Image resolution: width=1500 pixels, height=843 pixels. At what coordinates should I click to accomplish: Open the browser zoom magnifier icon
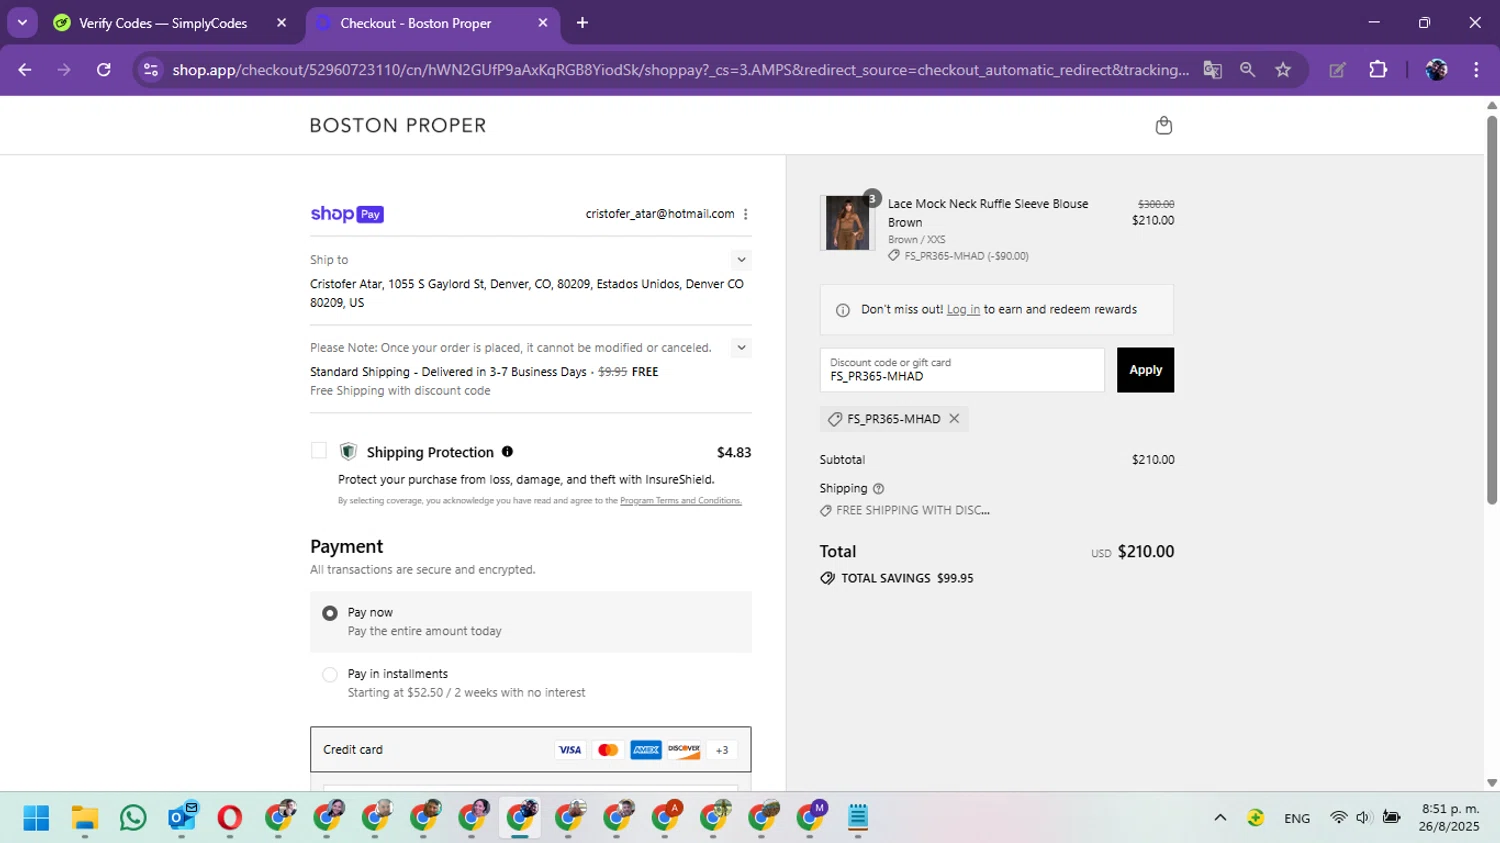[x=1247, y=70]
